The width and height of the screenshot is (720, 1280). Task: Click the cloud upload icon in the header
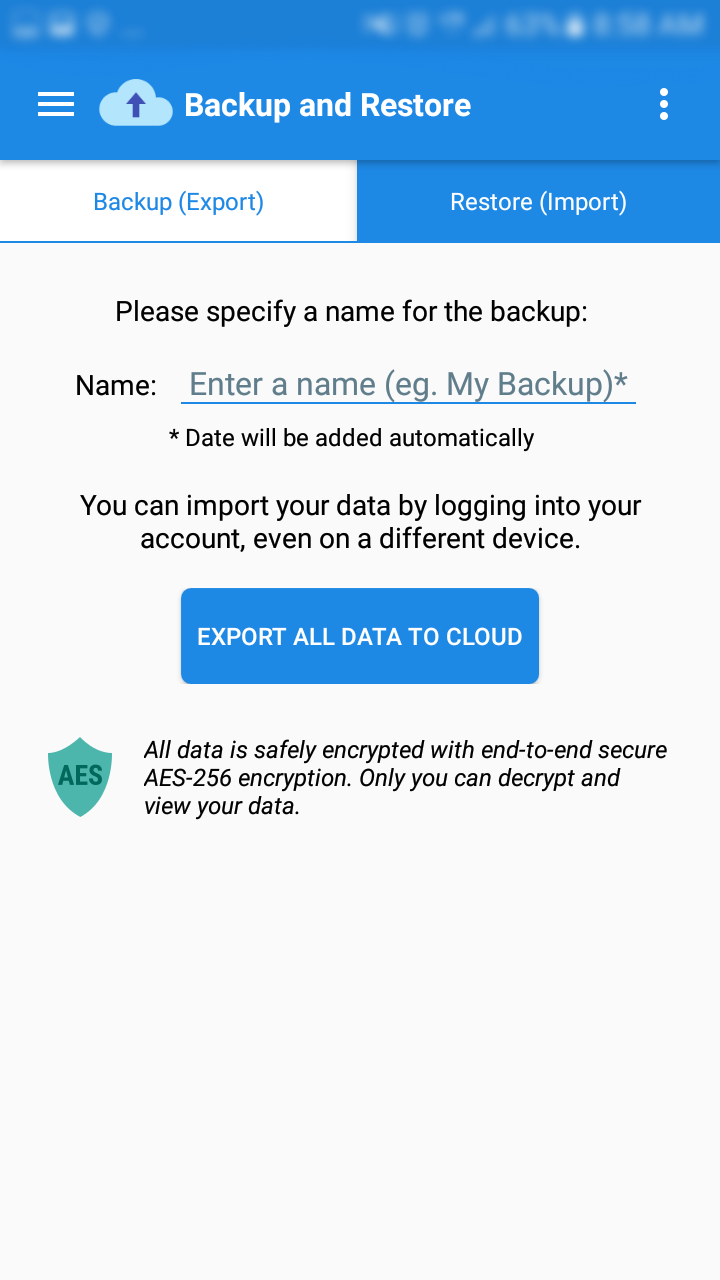pyautogui.click(x=135, y=104)
